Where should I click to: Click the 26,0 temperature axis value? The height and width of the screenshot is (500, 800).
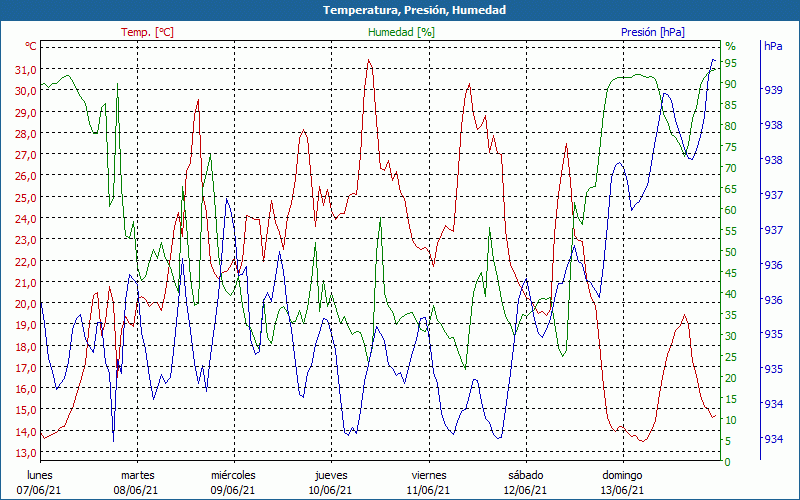(24, 176)
